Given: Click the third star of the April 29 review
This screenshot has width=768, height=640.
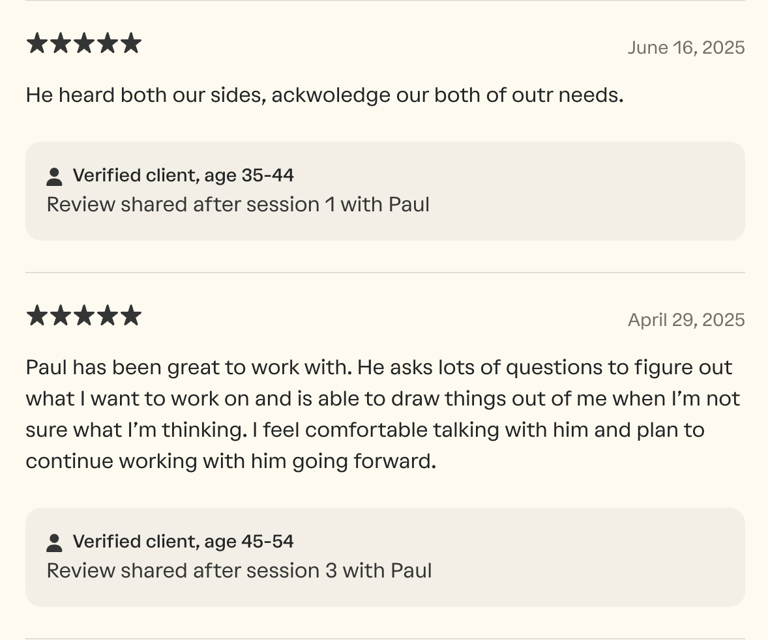Looking at the screenshot, I should point(85,316).
